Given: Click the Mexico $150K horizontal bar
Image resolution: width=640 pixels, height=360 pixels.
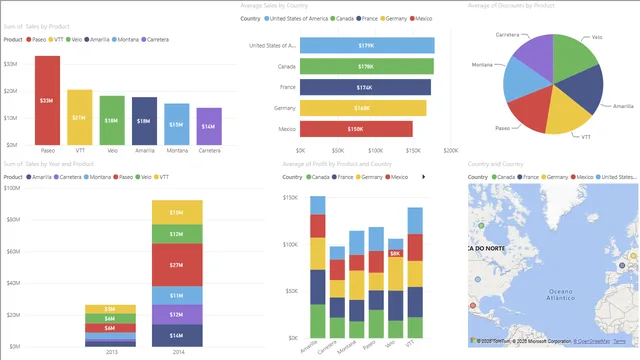Looking at the screenshot, I should [x=356, y=129].
